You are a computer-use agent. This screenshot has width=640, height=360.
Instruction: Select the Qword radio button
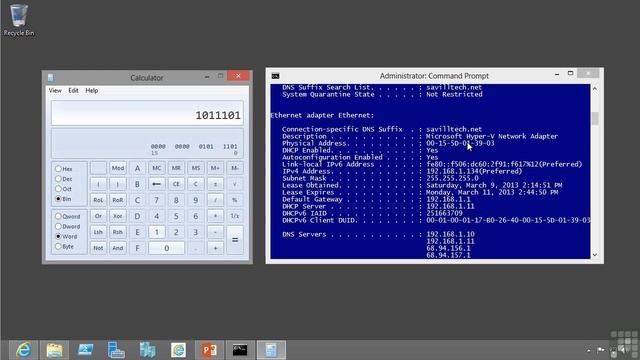click(68, 216)
